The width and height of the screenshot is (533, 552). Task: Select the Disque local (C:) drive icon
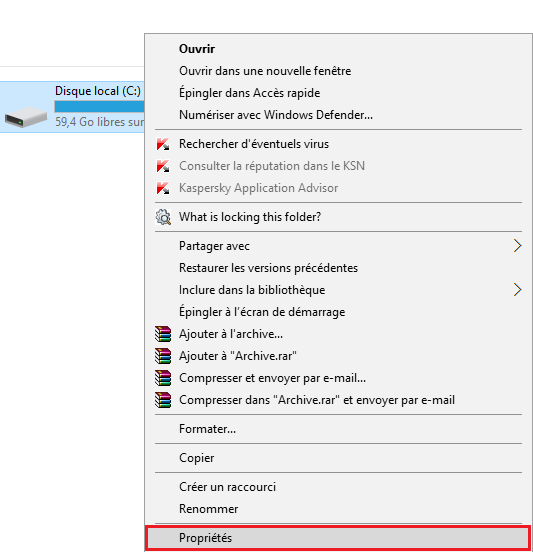(x=26, y=117)
